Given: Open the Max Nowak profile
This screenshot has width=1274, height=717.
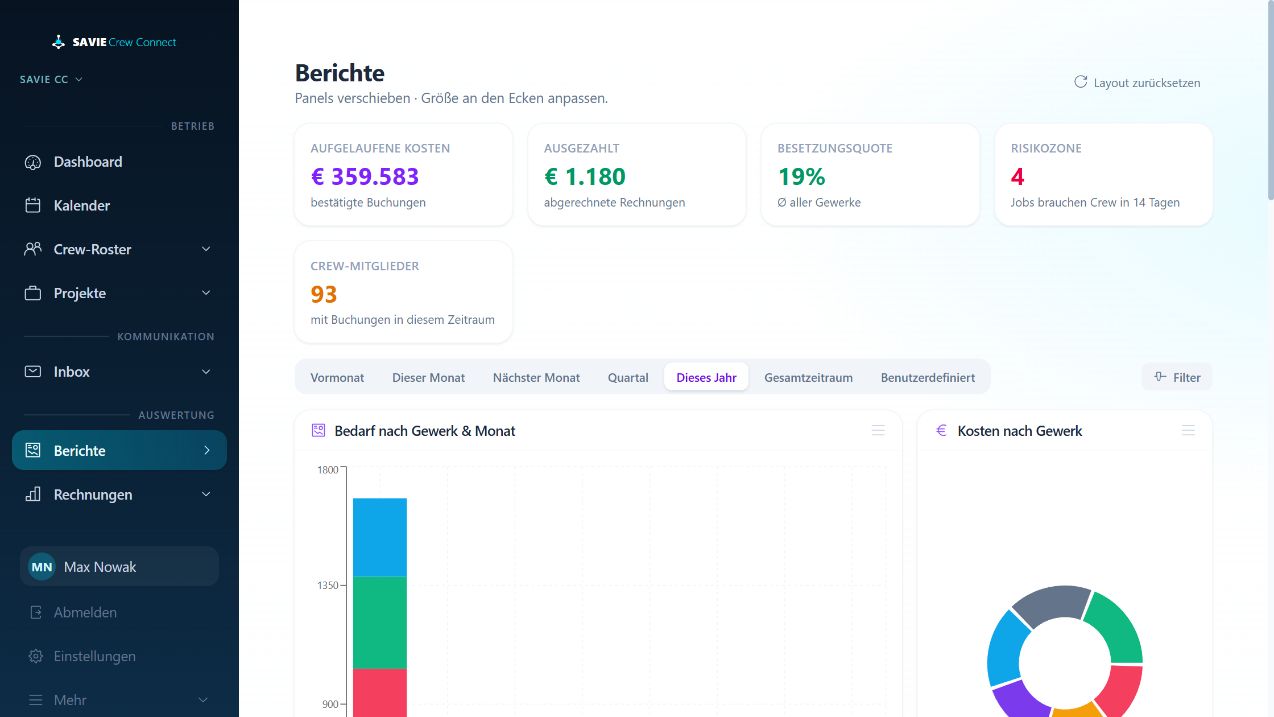Looking at the screenshot, I should 119,566.
